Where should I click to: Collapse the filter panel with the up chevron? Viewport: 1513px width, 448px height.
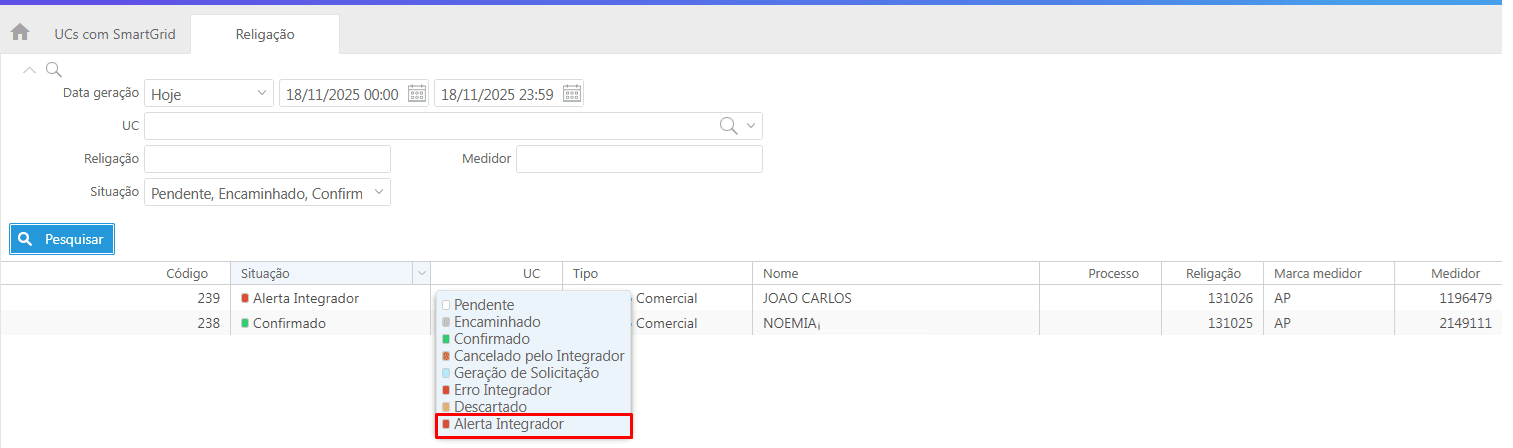coord(29,70)
